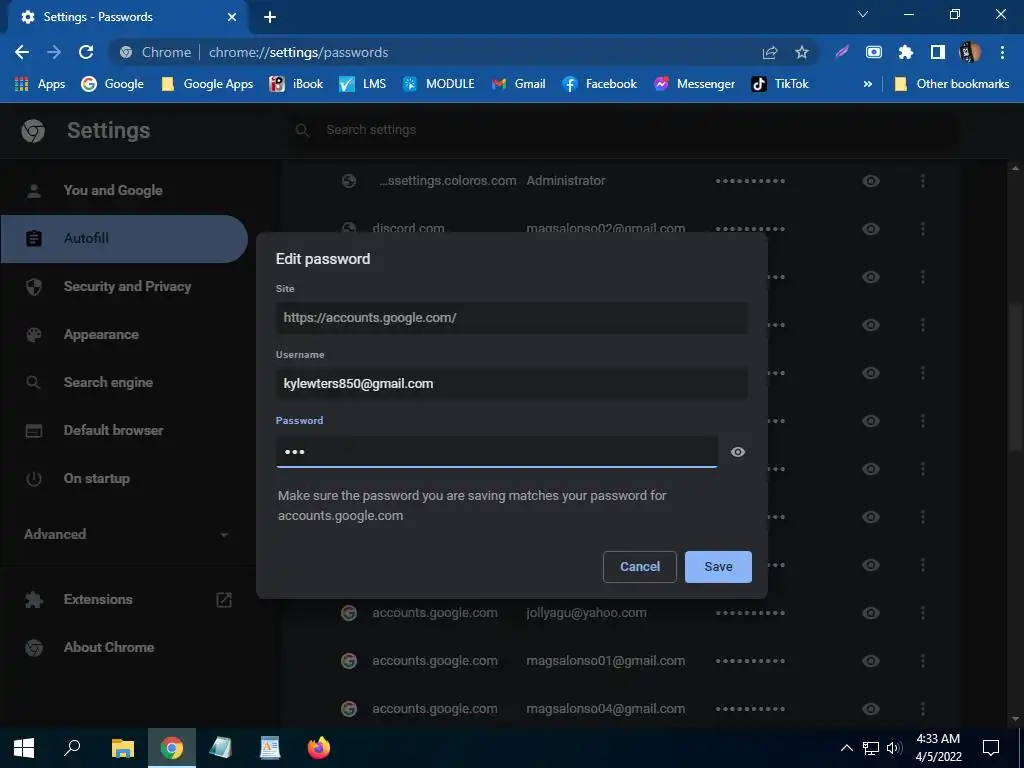Screen dimensions: 1024x768
Task: Open the purple feather extension icon
Action: coord(842,52)
